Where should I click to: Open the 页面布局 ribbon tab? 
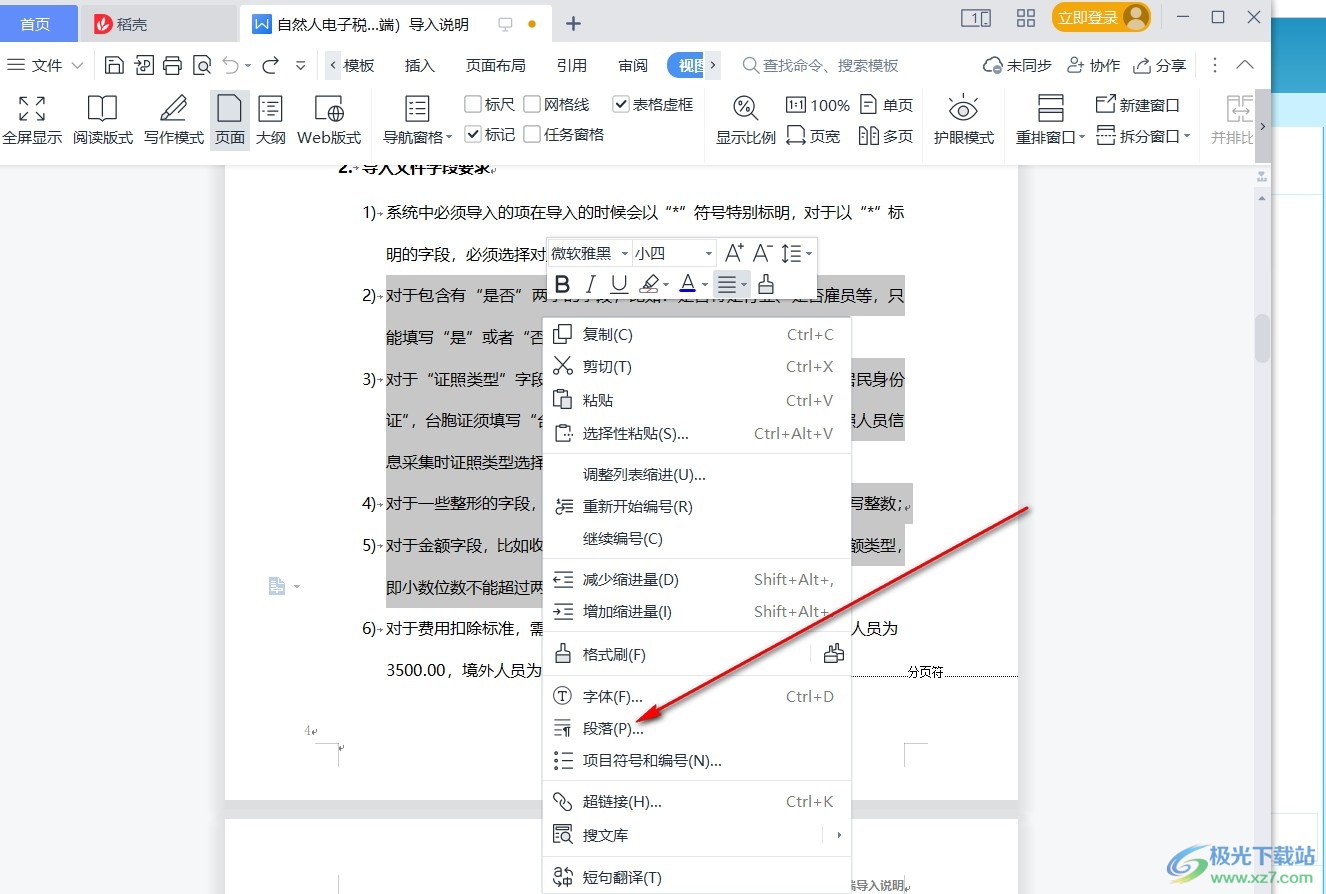(495, 65)
